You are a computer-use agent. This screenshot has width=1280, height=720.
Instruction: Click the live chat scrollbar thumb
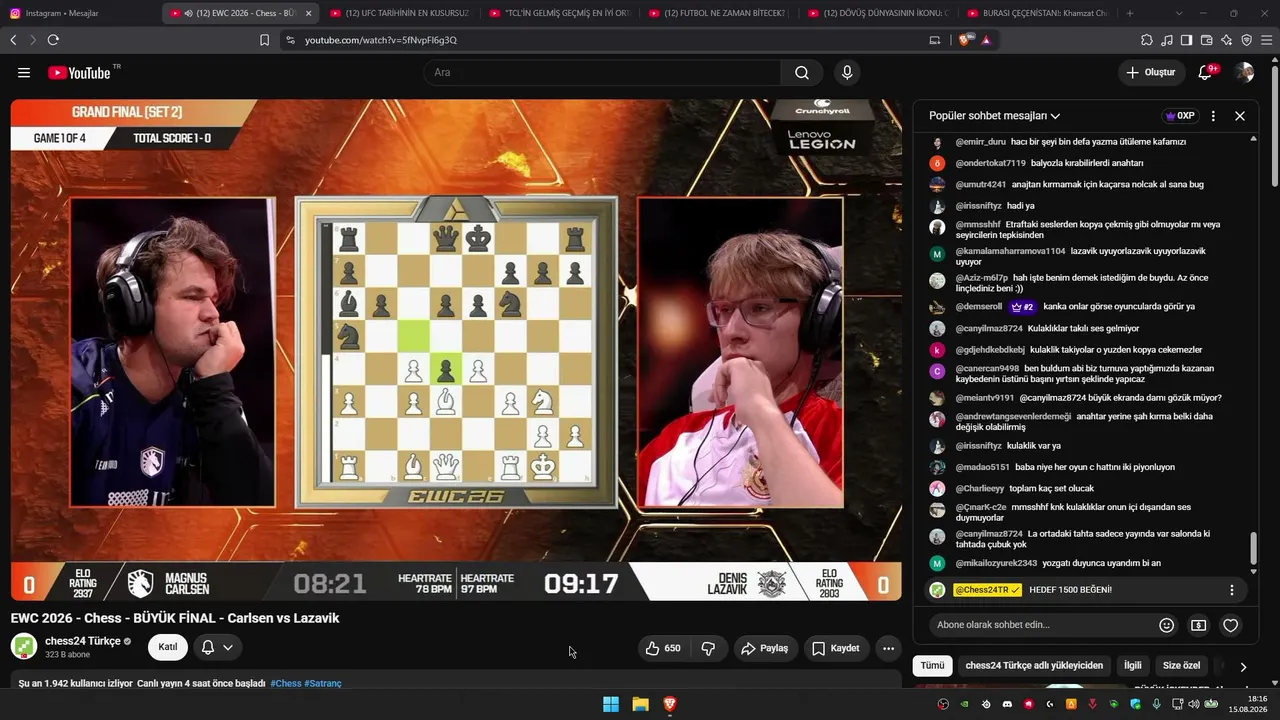tap(1254, 548)
